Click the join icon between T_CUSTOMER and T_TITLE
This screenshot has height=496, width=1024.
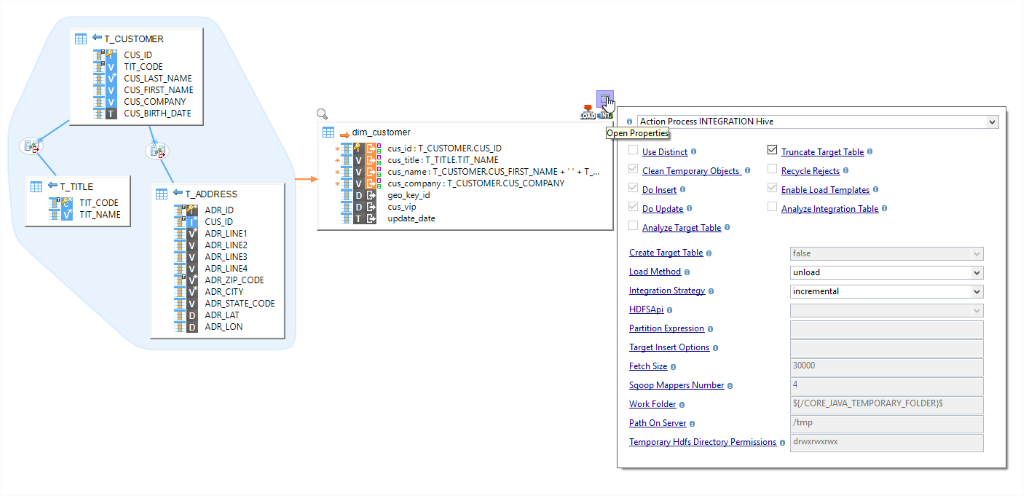click(x=30, y=146)
